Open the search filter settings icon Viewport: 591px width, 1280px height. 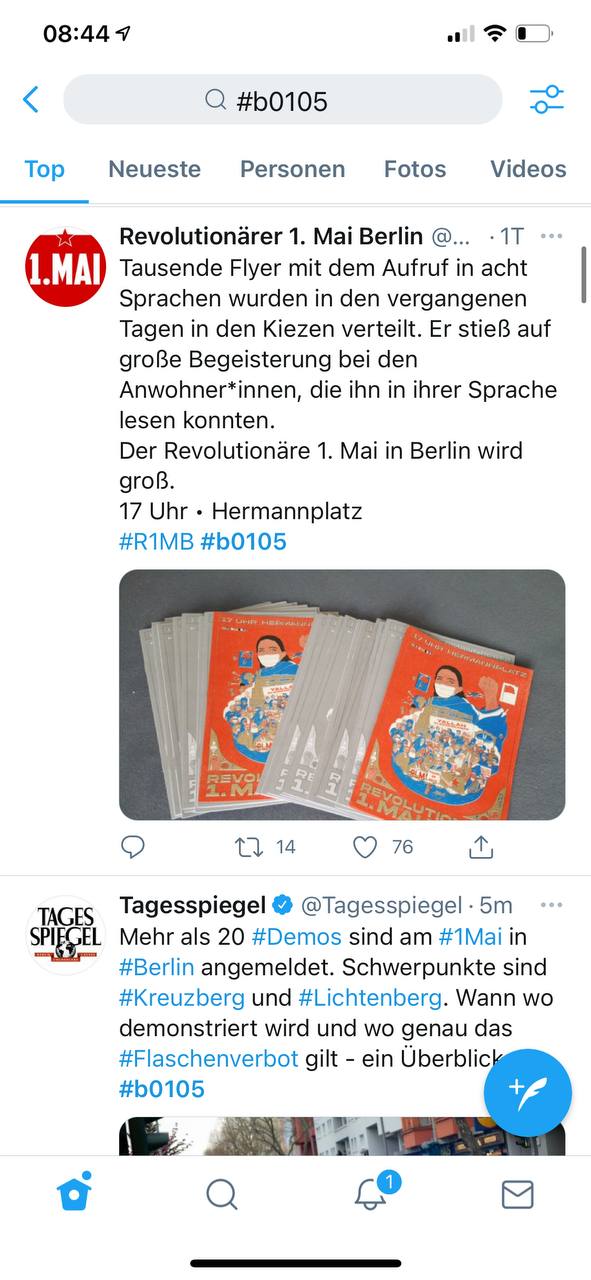546,100
